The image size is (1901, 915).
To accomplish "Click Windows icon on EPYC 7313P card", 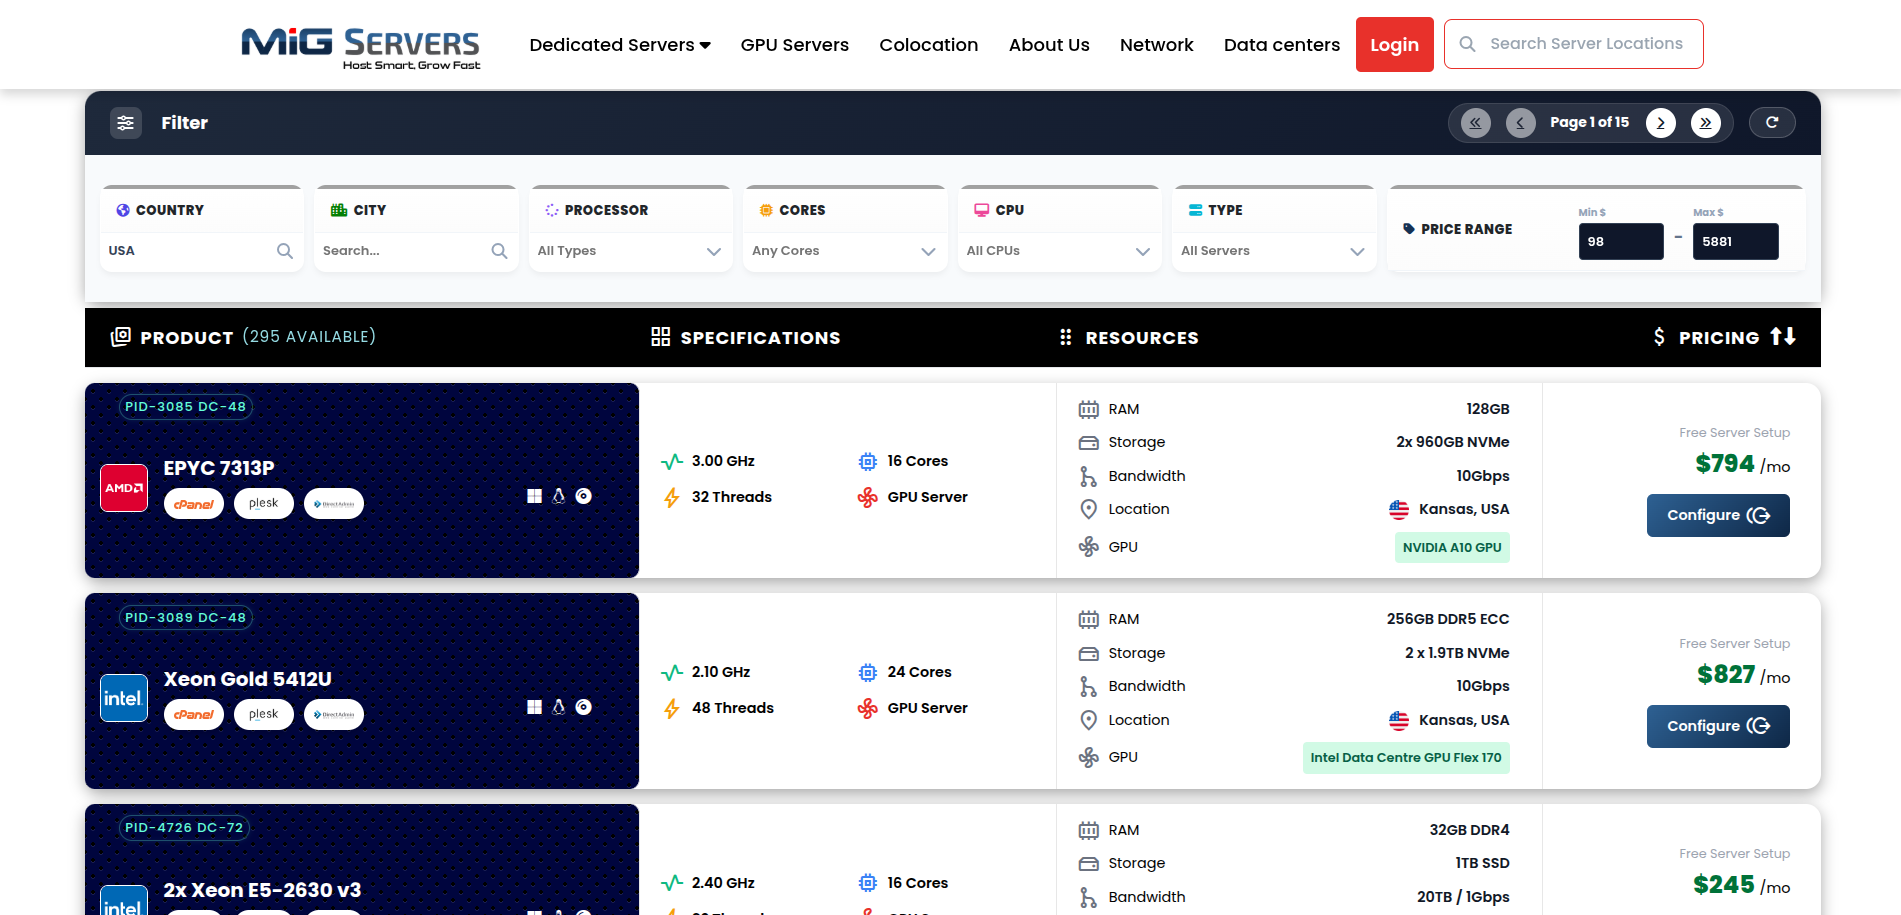I will tap(535, 496).
